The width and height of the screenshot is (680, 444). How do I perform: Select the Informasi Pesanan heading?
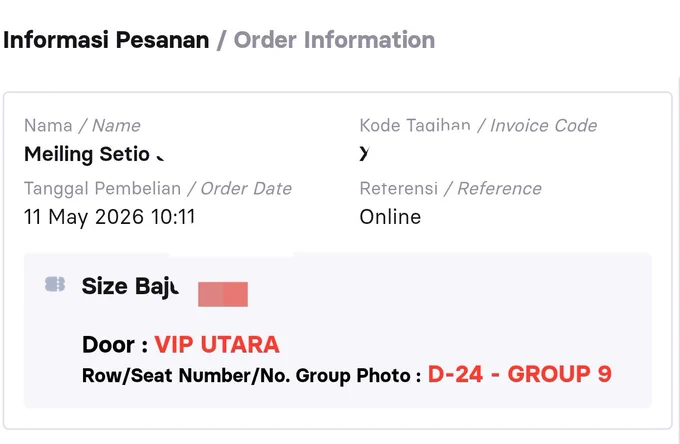pyautogui.click(x=106, y=40)
